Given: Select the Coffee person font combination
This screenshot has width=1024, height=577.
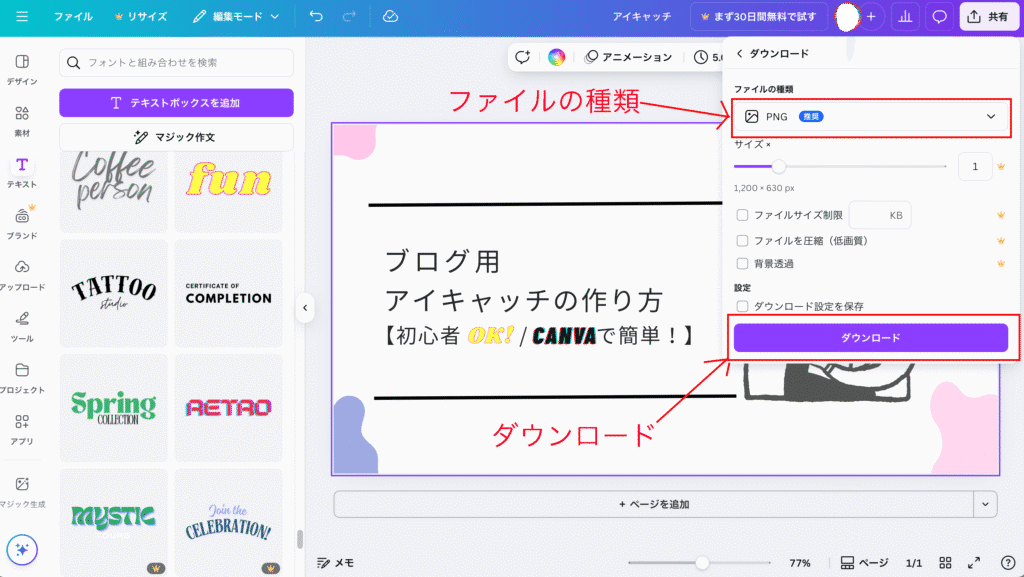Looking at the screenshot, I should pos(114,191).
